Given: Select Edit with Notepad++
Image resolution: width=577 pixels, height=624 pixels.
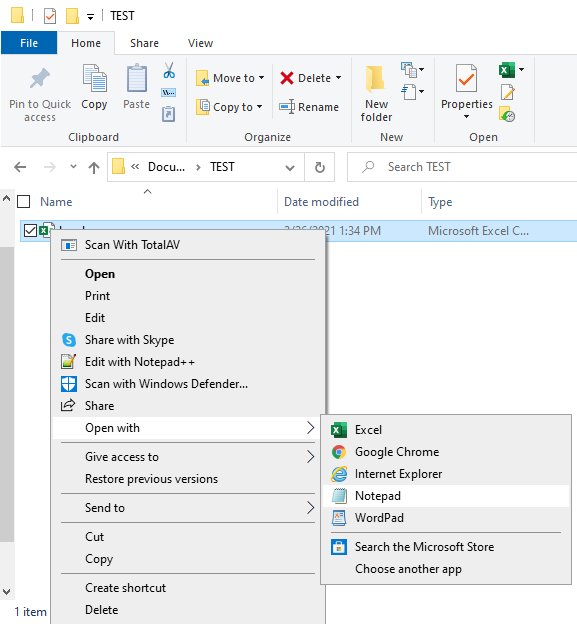Looking at the screenshot, I should [188, 362].
